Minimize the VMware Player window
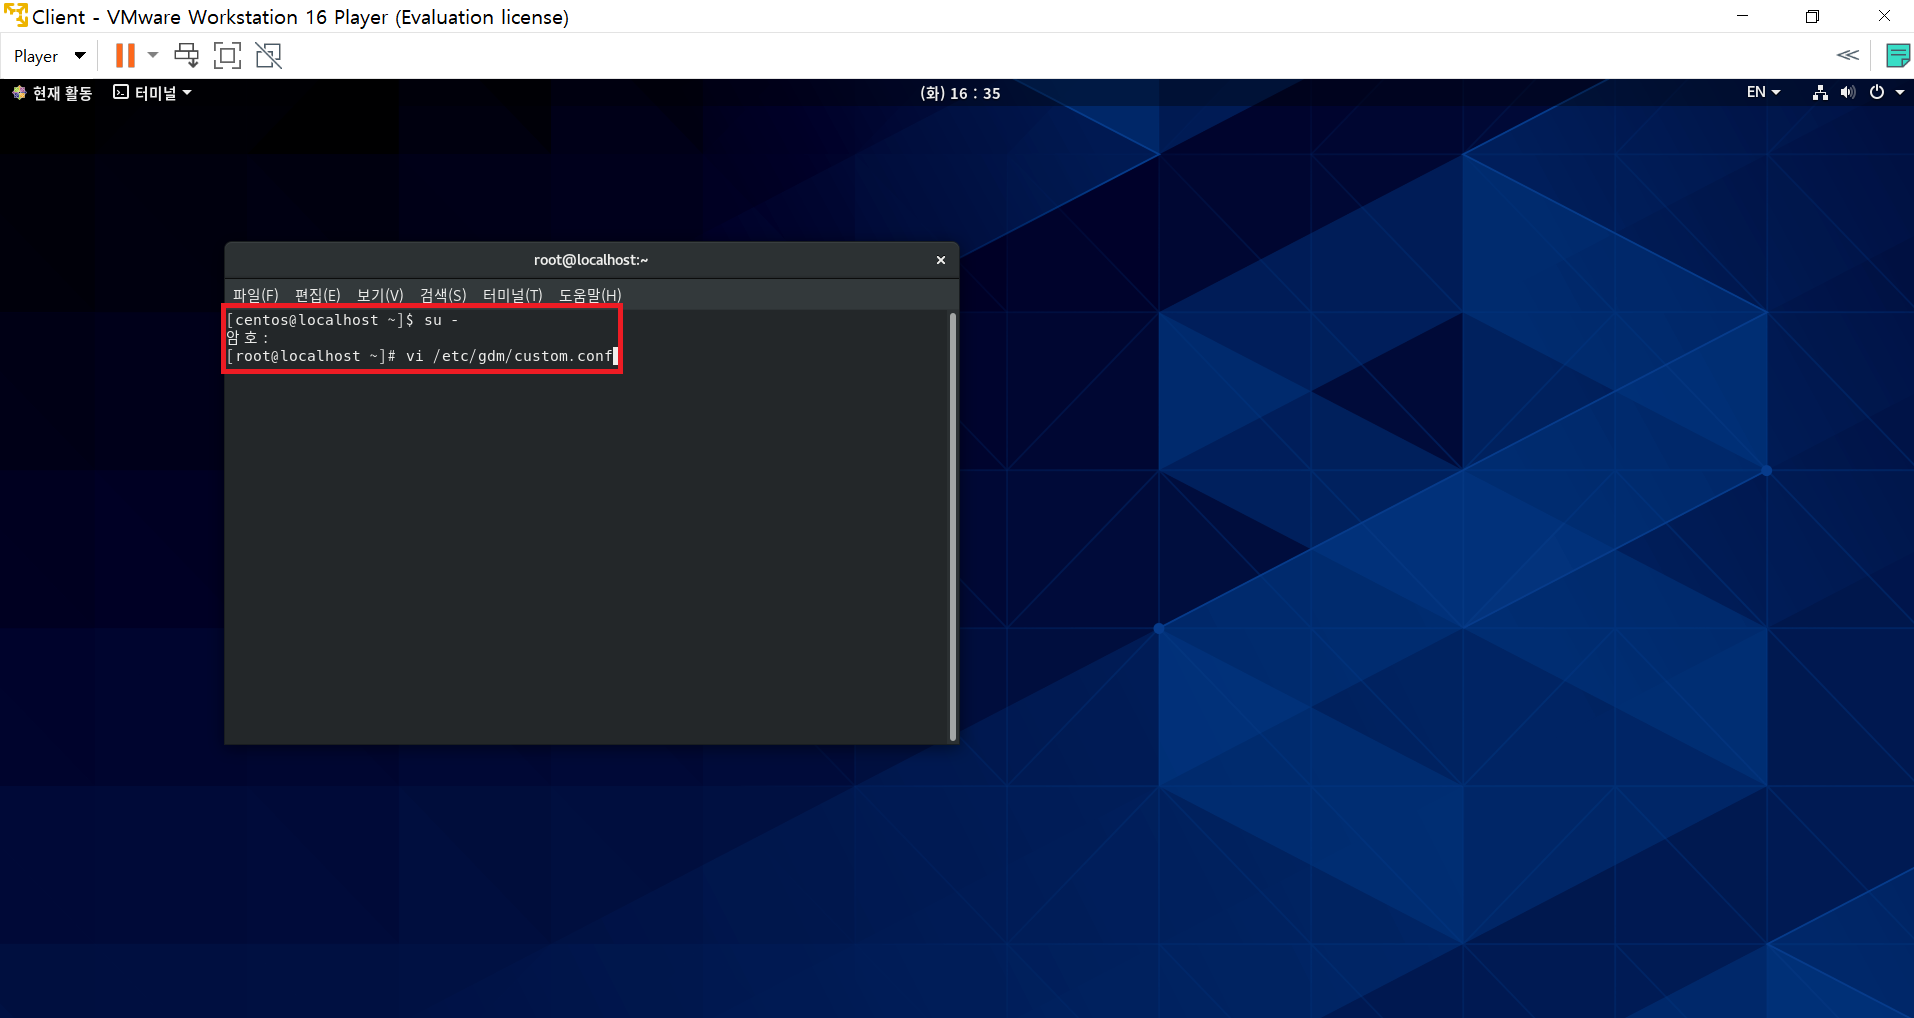The height and width of the screenshot is (1018, 1914). tap(1742, 16)
